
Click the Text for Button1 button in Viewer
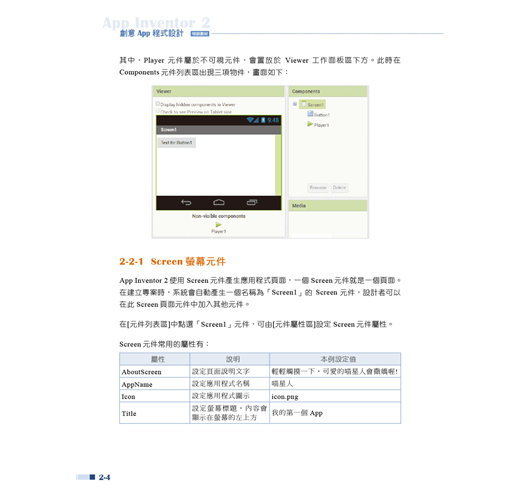(177, 143)
